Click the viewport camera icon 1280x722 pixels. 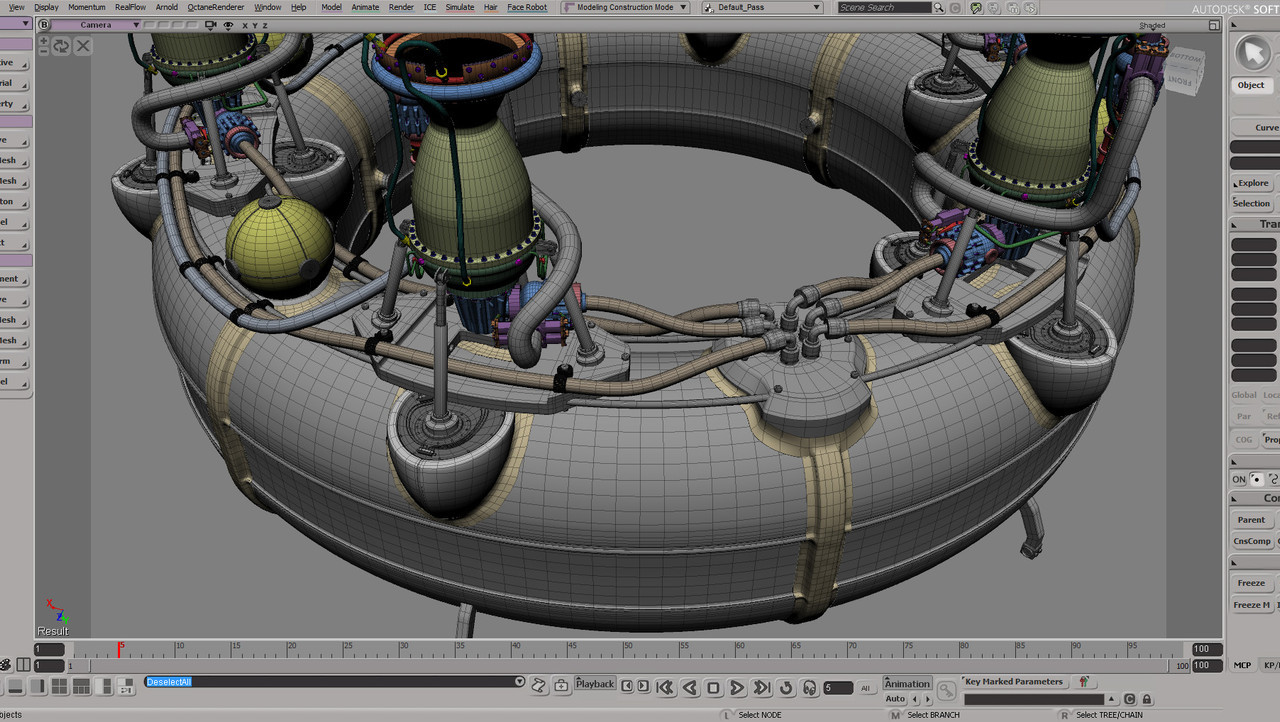[x=213, y=25]
